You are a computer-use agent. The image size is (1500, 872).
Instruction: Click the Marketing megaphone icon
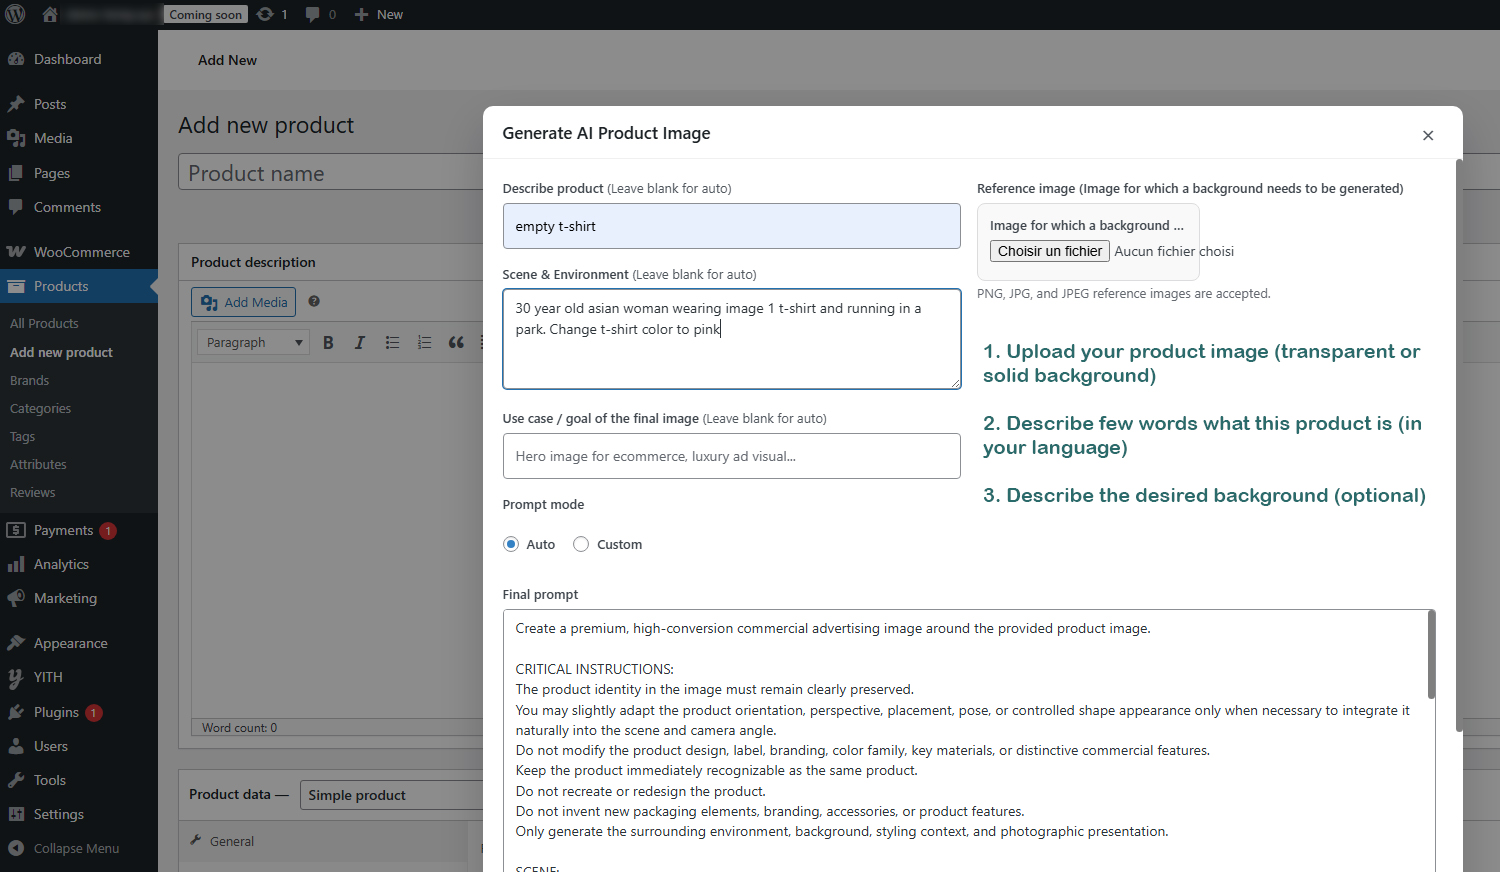pos(16,598)
